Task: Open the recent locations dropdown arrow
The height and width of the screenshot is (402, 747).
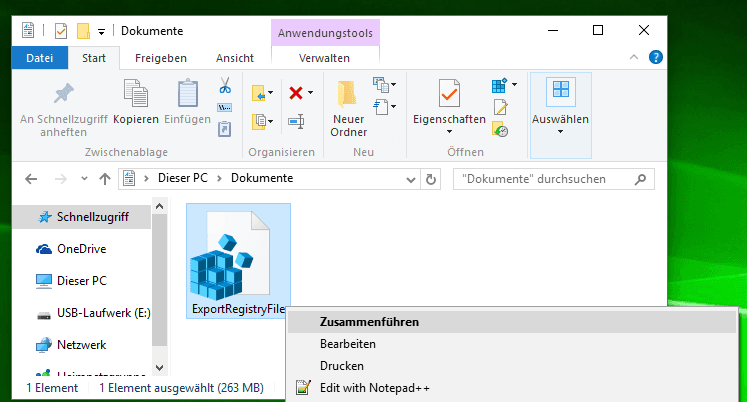Action: pos(84,179)
